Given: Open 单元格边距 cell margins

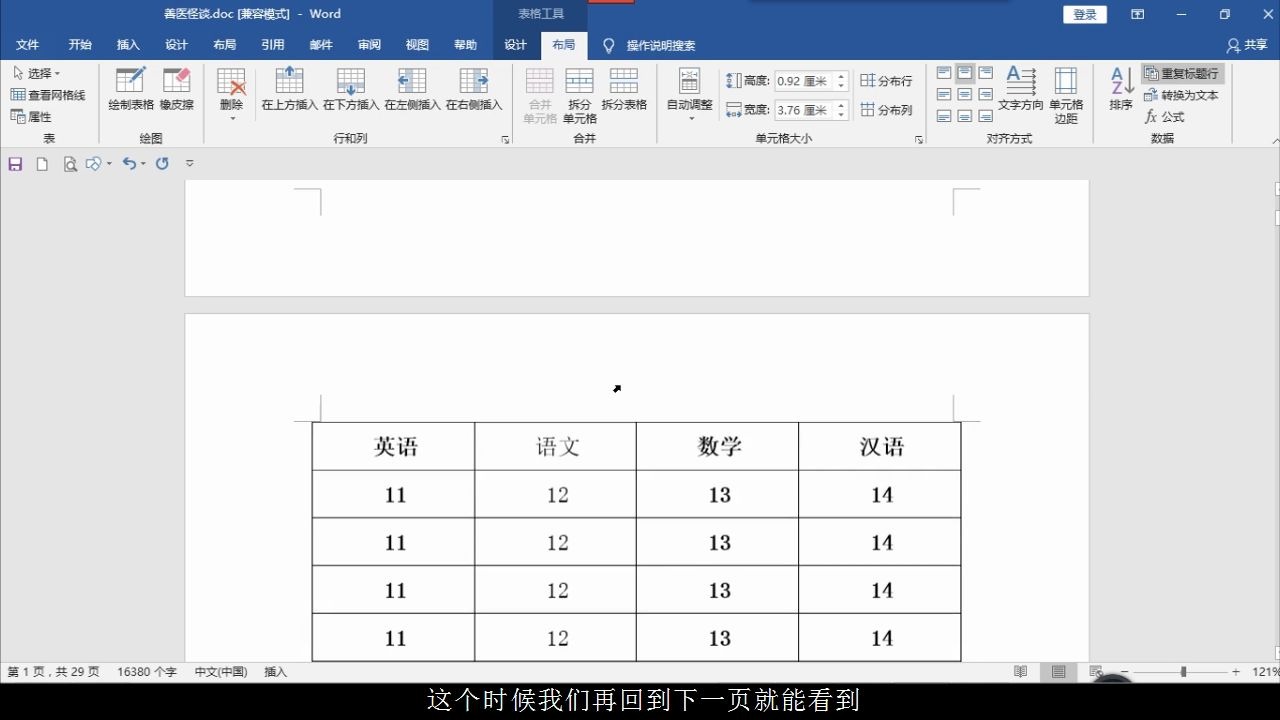Looking at the screenshot, I should coord(1066,95).
